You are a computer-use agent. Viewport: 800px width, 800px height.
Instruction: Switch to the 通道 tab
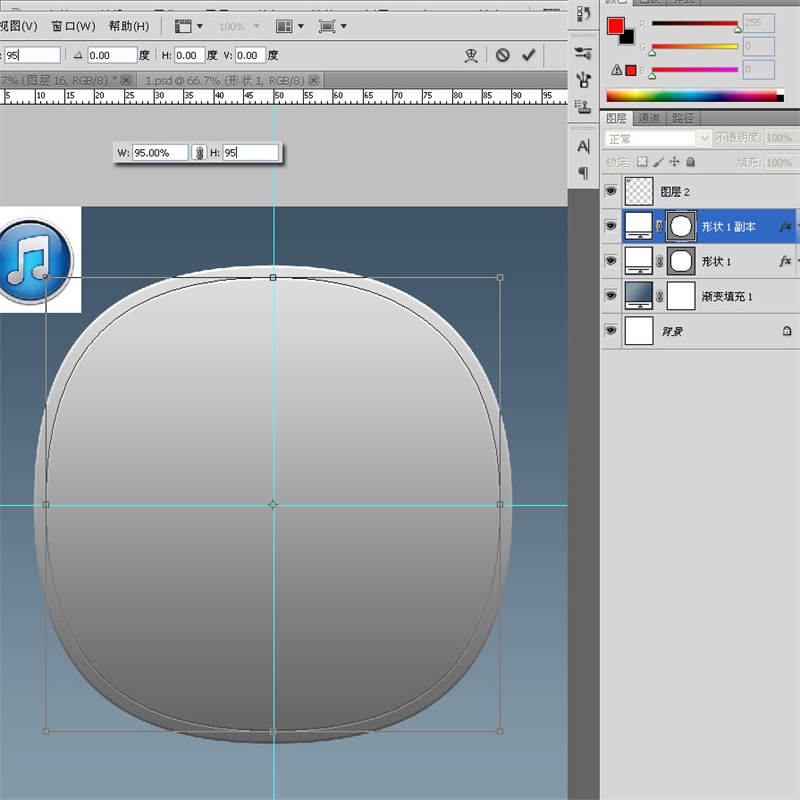tap(649, 118)
